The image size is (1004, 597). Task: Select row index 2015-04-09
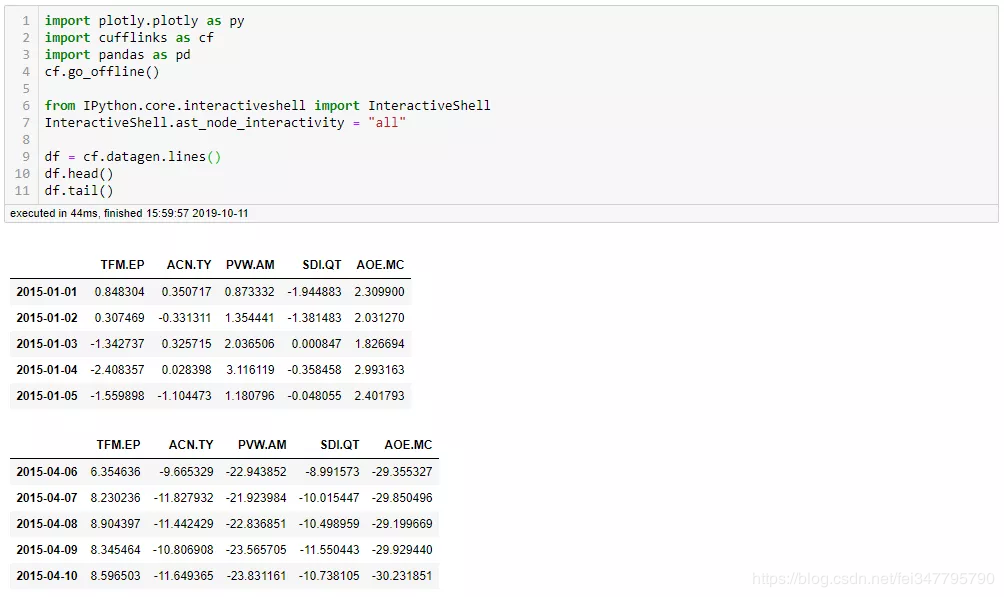pyautogui.click(x=47, y=550)
